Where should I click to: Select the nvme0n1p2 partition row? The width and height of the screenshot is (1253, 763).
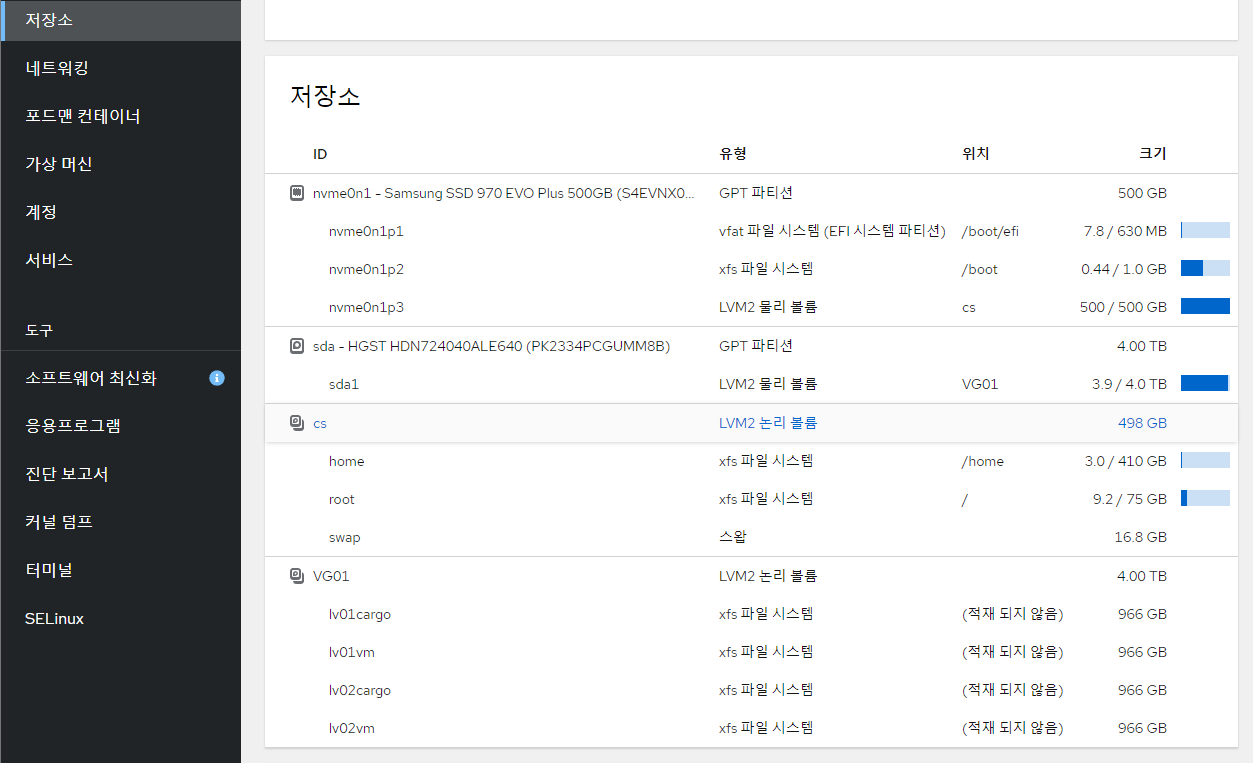(x=751, y=269)
